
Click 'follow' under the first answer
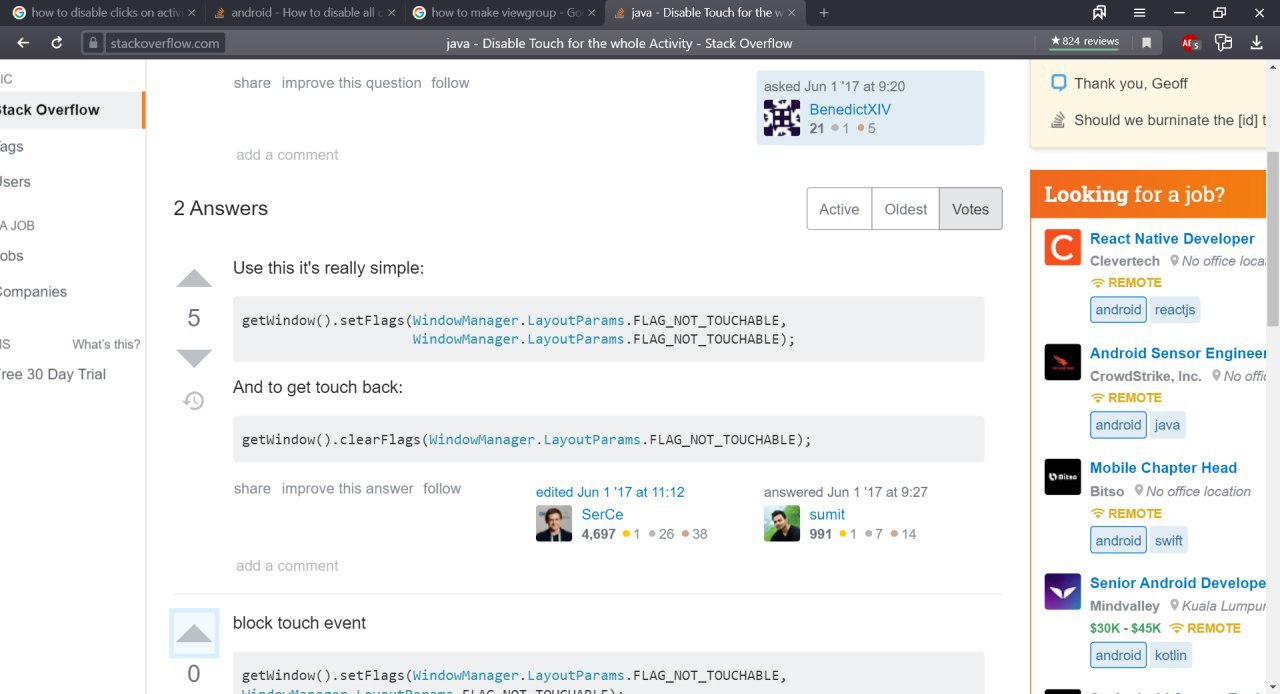[442, 489]
